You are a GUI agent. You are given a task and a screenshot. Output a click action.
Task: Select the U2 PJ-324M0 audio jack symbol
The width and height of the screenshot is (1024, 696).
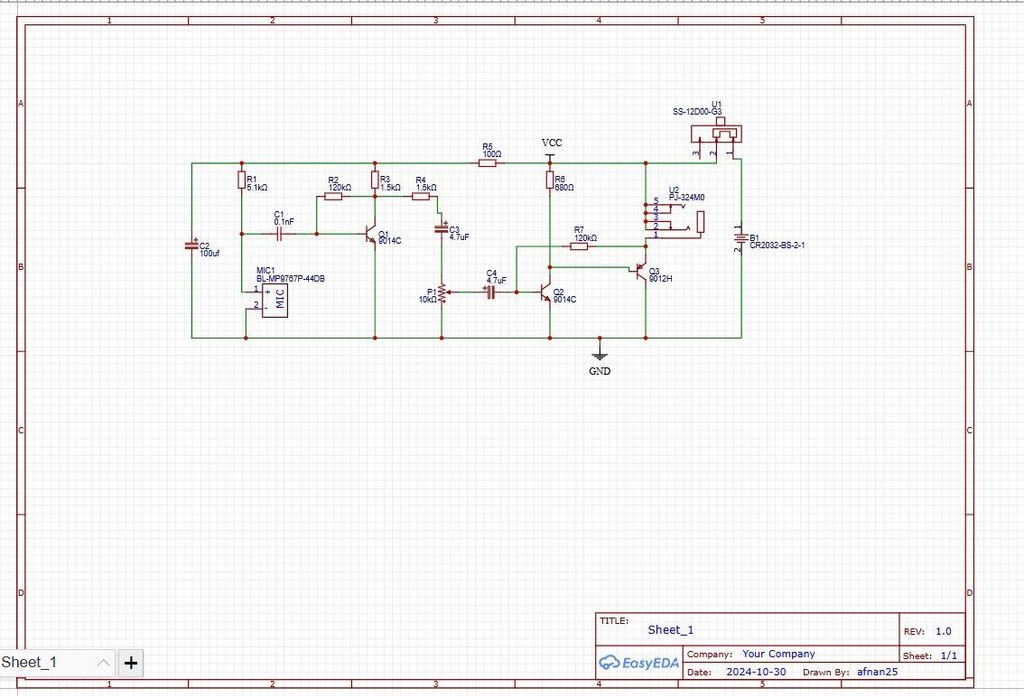pos(673,219)
